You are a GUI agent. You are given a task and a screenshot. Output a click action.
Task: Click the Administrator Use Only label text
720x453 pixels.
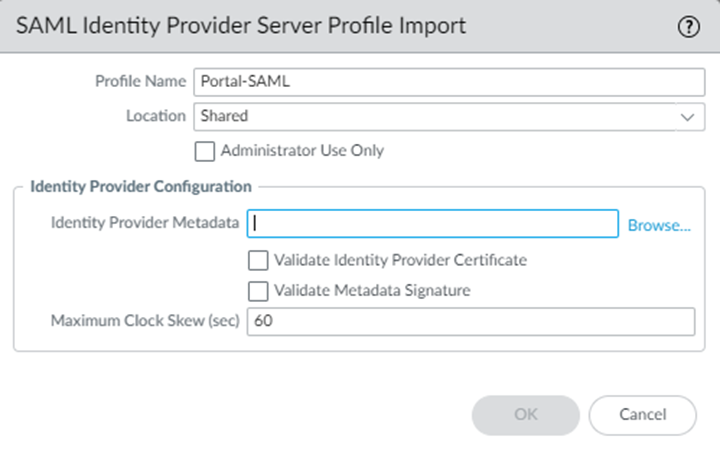(x=302, y=151)
